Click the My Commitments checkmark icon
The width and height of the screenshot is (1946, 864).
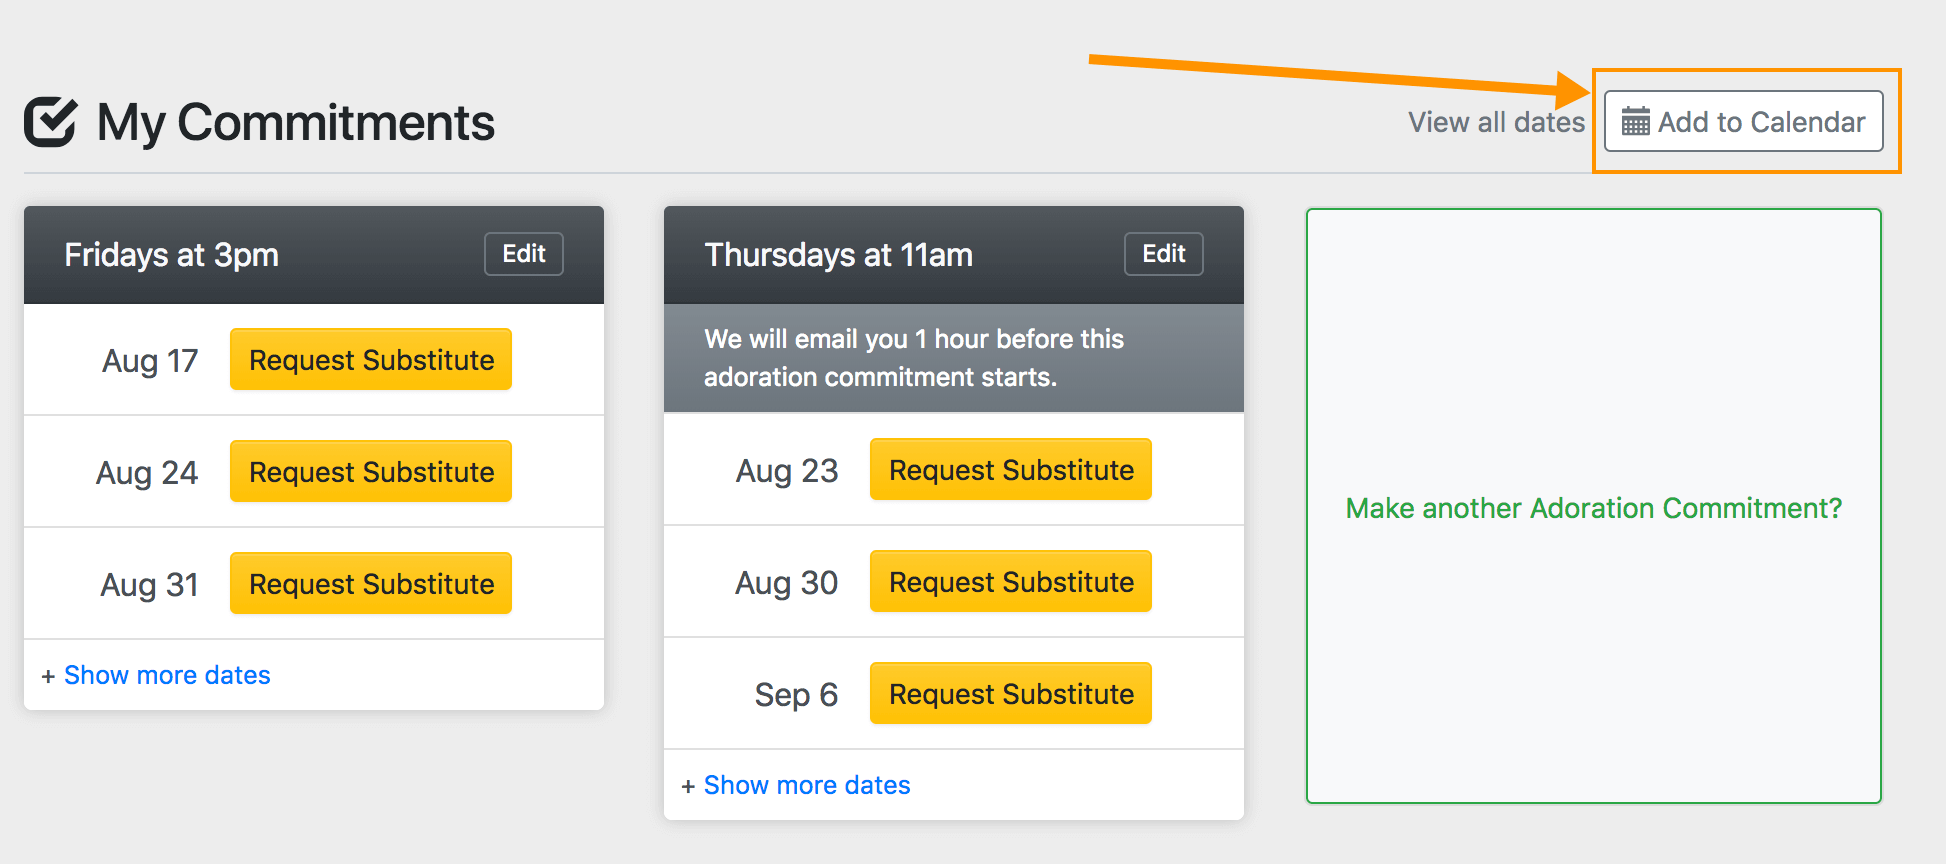(50, 122)
